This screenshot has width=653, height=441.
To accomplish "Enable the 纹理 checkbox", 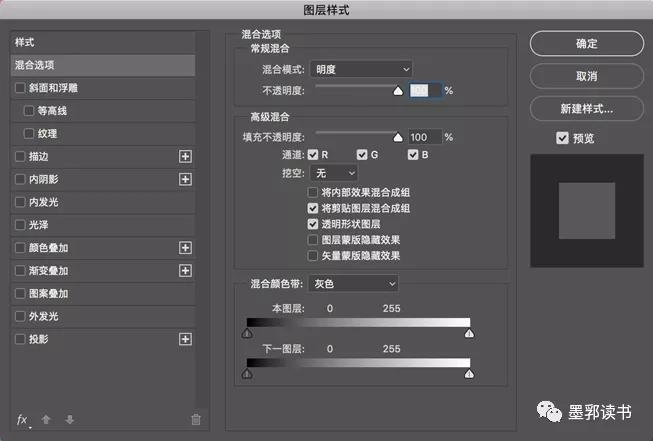I will 29,134.
